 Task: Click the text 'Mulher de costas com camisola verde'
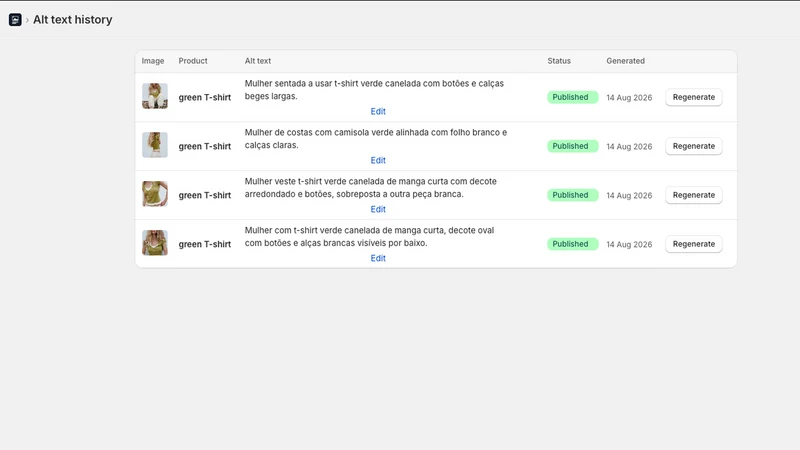pos(317,132)
